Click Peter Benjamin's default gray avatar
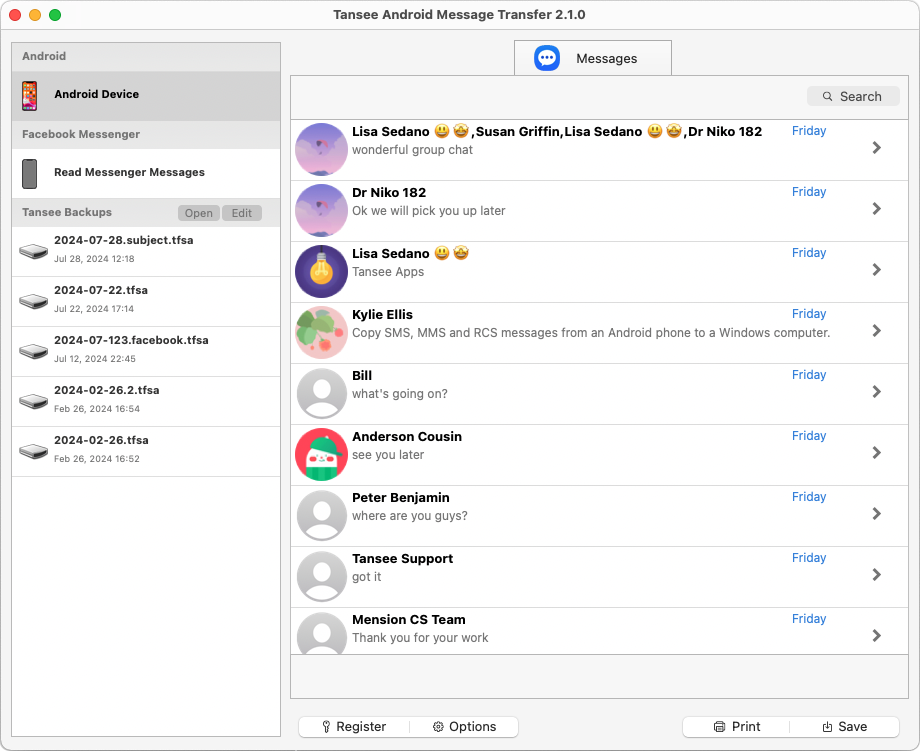This screenshot has height=751, width=920. (322, 516)
